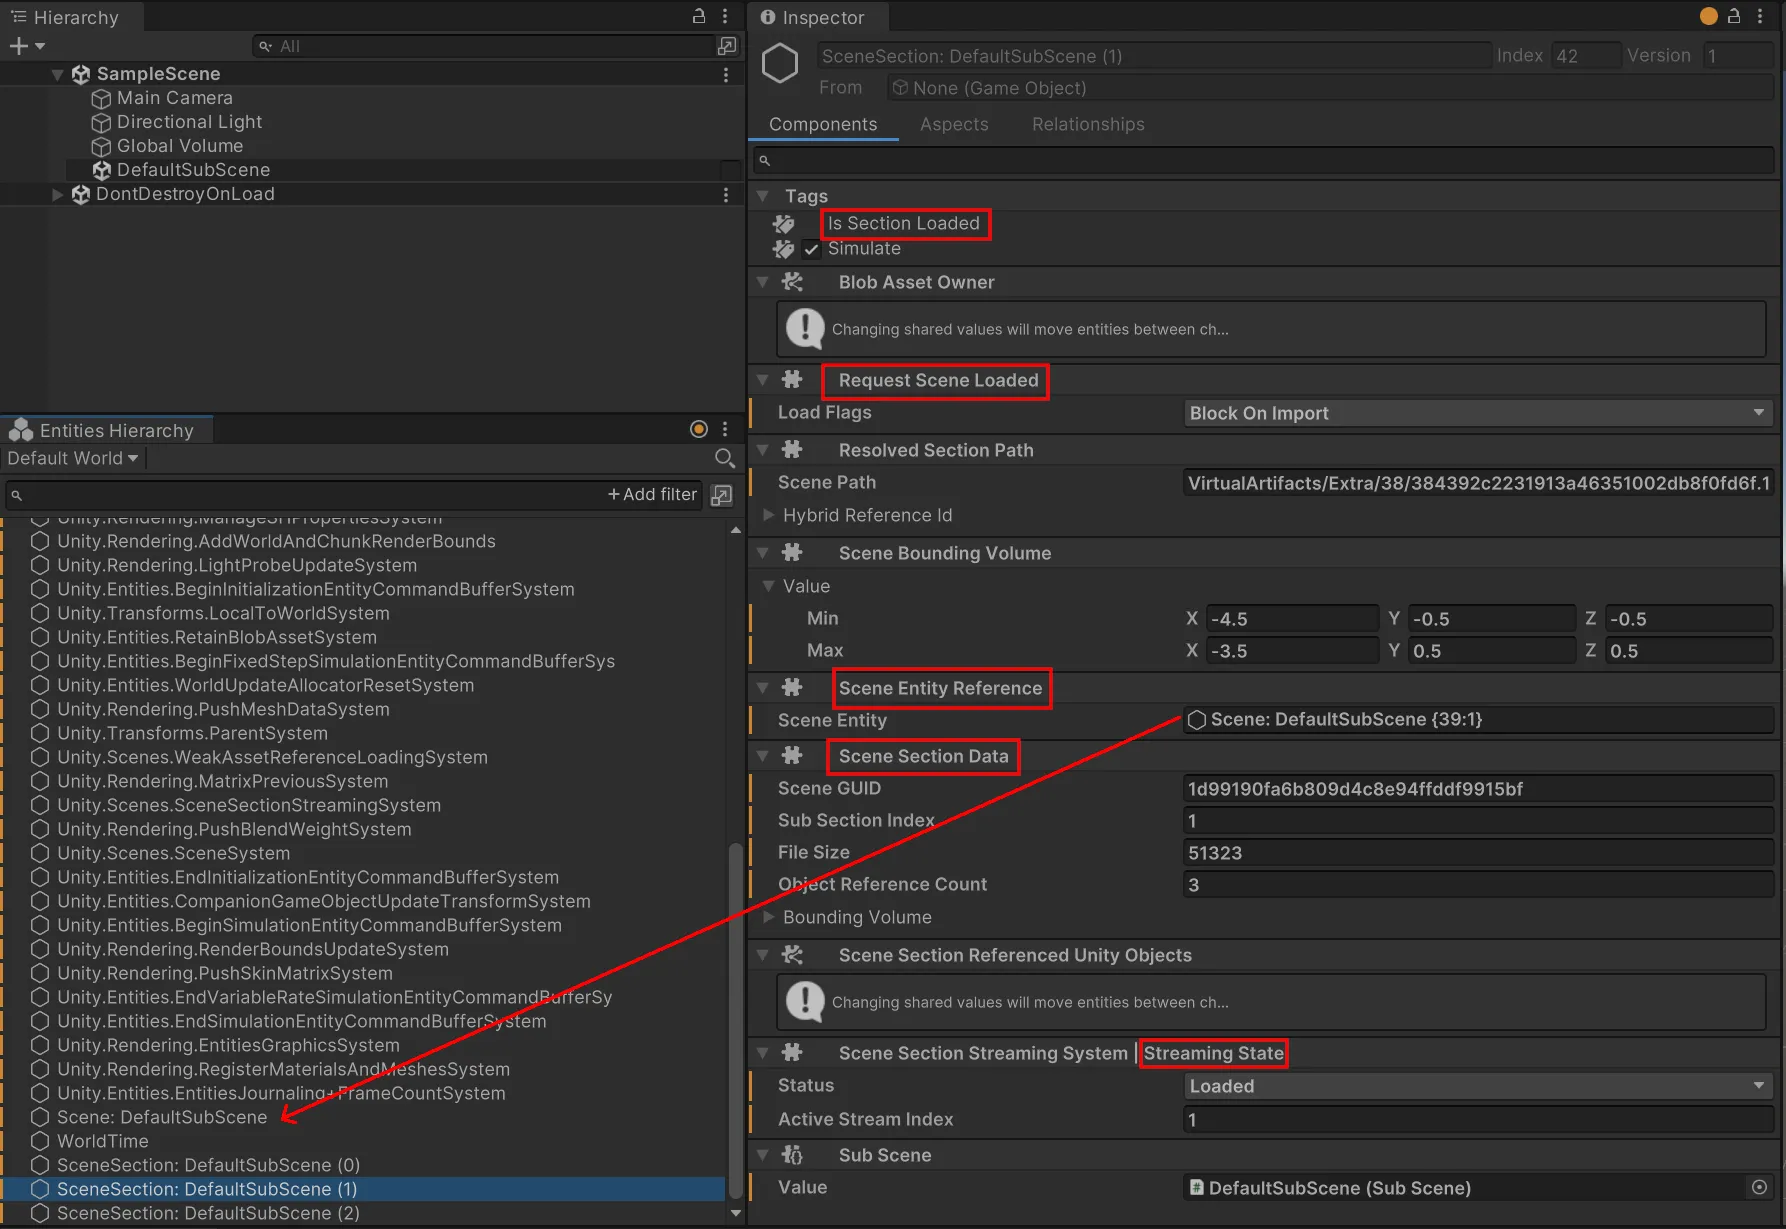Expand the Hybrid Reference Id foldout
The width and height of the screenshot is (1786, 1229).
(x=768, y=515)
